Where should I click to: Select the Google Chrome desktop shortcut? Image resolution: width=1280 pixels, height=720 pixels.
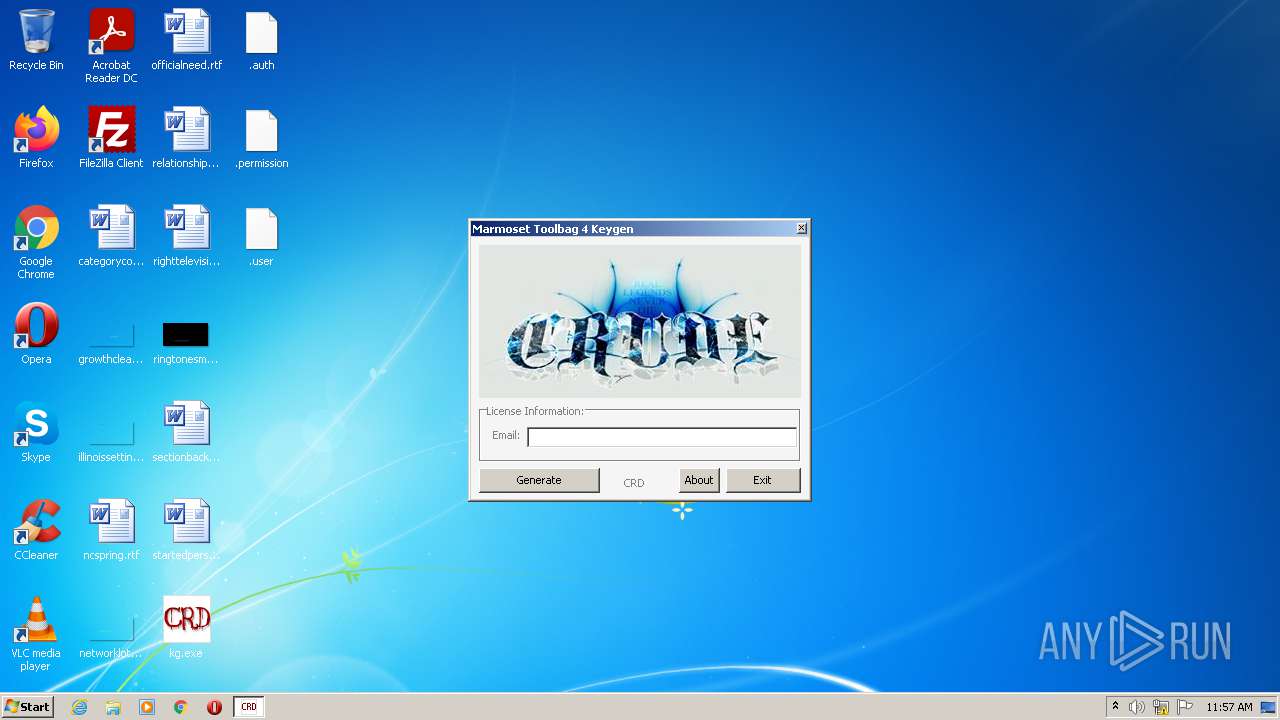pyautogui.click(x=36, y=242)
